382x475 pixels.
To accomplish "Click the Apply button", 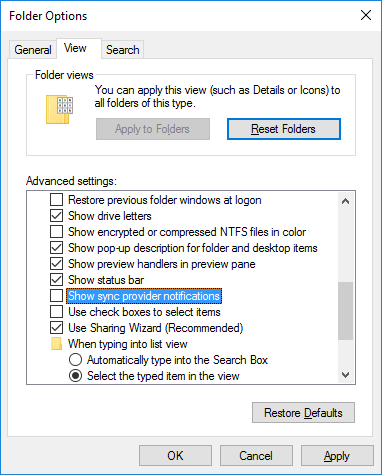I will [x=337, y=455].
